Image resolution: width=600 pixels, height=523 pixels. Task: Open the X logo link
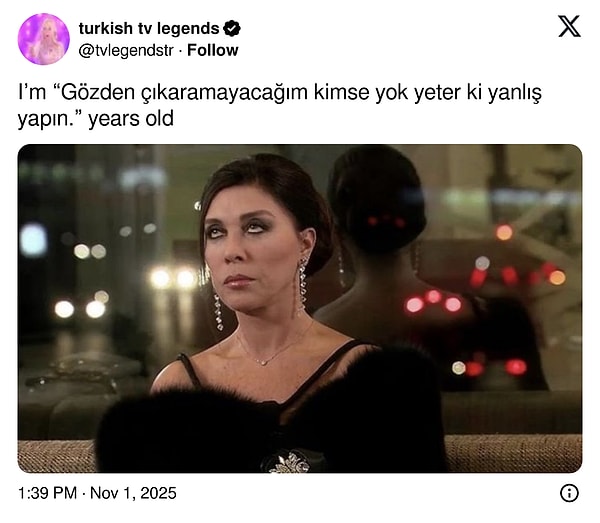tap(569, 26)
